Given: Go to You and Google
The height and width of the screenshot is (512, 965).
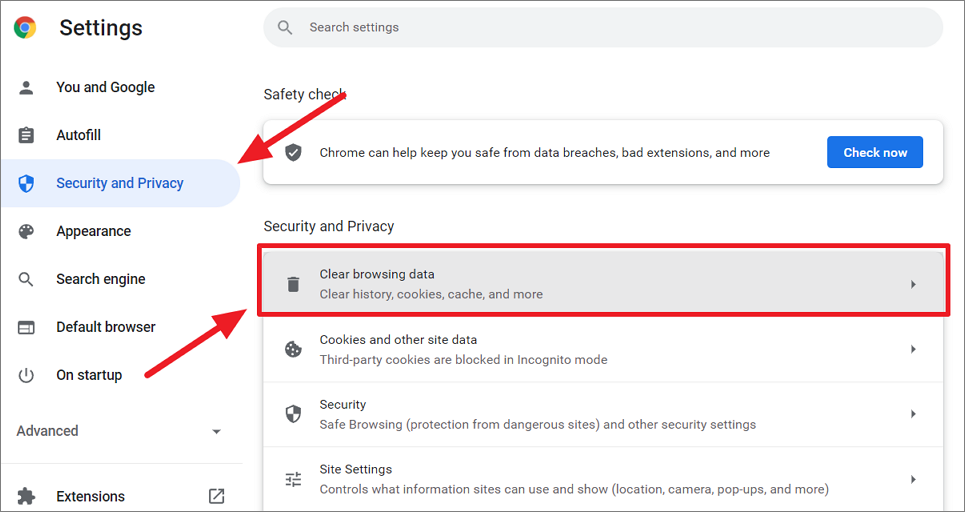Looking at the screenshot, I should coord(105,87).
